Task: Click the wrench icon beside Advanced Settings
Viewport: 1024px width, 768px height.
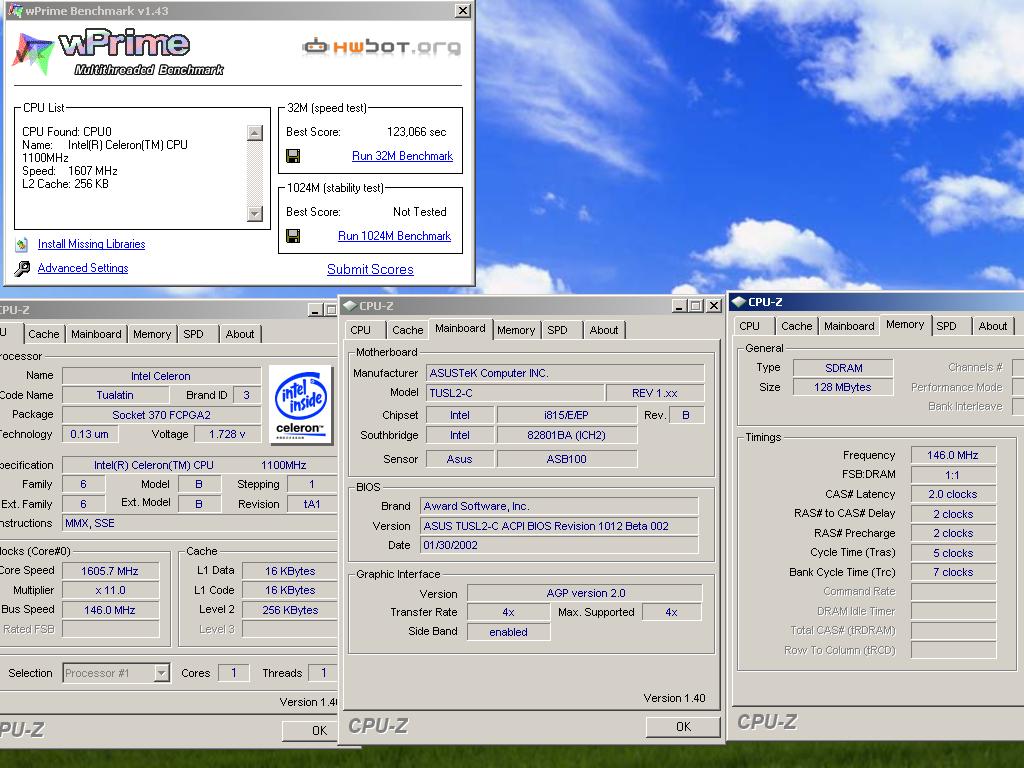Action: pos(22,268)
